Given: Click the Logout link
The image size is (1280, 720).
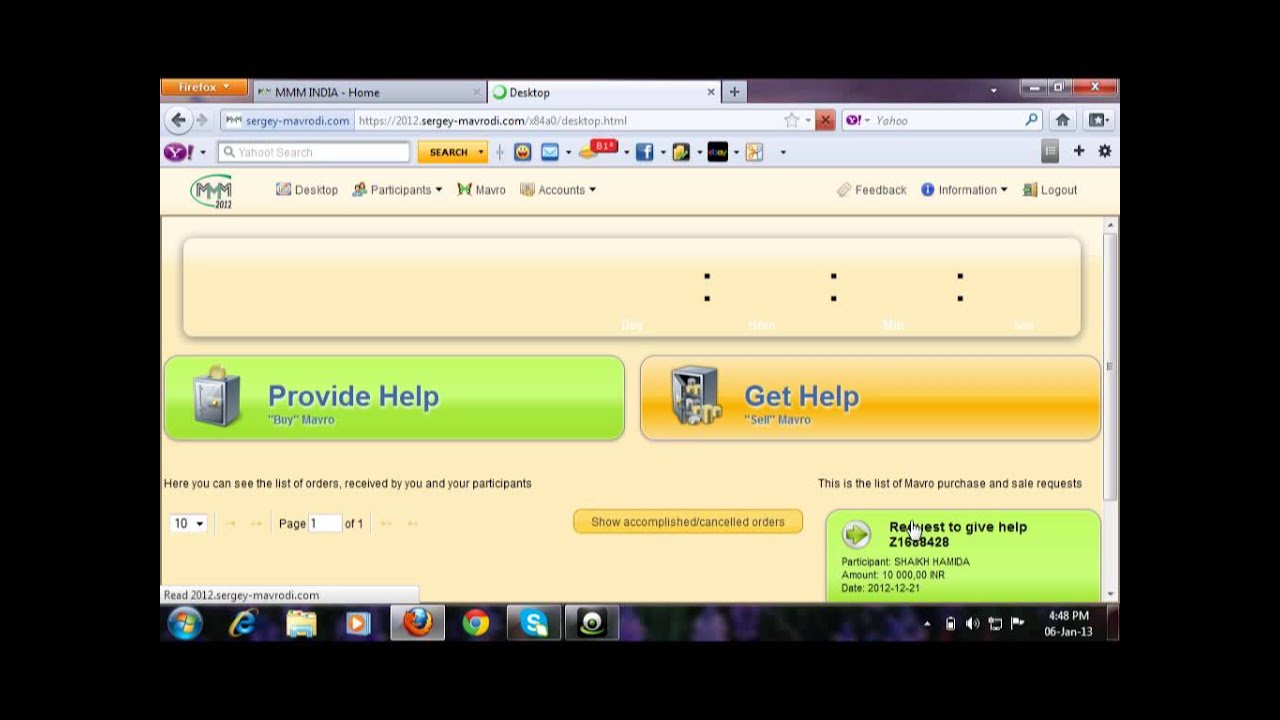Looking at the screenshot, I should pyautogui.click(x=1050, y=190).
